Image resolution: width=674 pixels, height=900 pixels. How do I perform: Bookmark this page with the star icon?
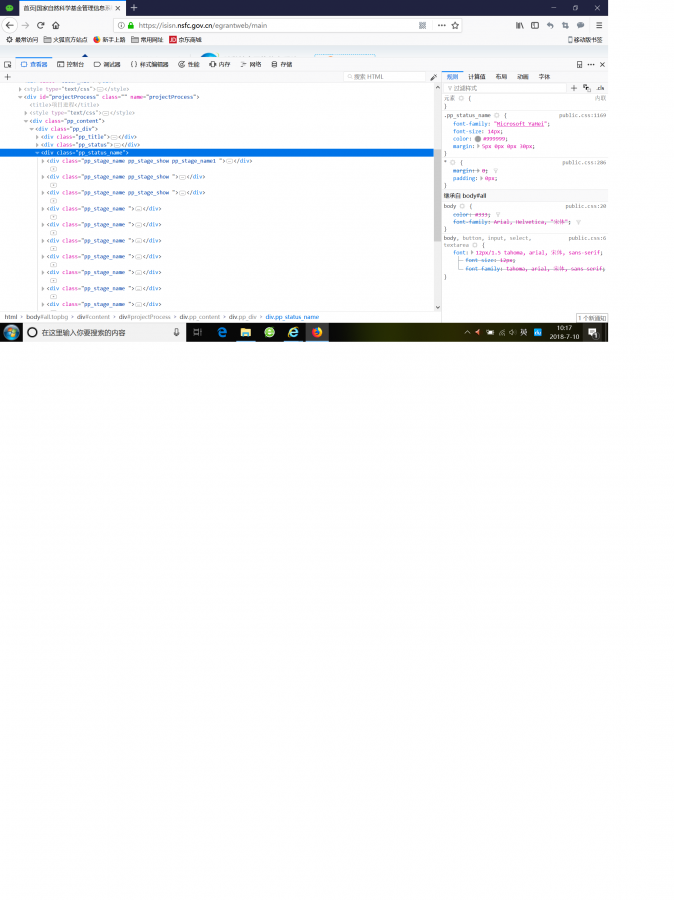[455, 25]
